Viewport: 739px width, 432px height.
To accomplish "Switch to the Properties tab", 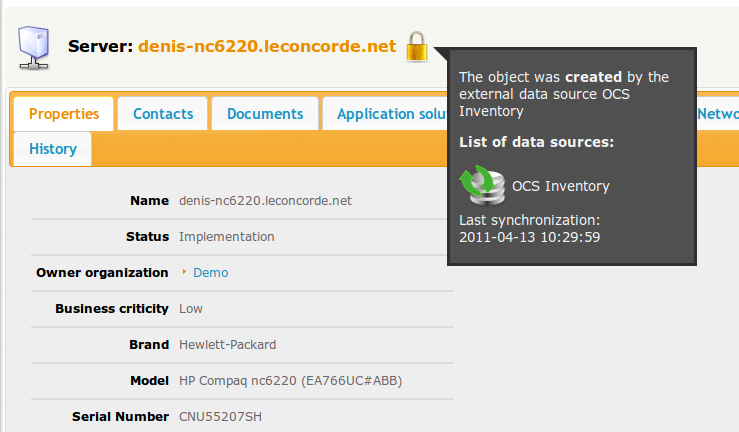I will [64, 114].
